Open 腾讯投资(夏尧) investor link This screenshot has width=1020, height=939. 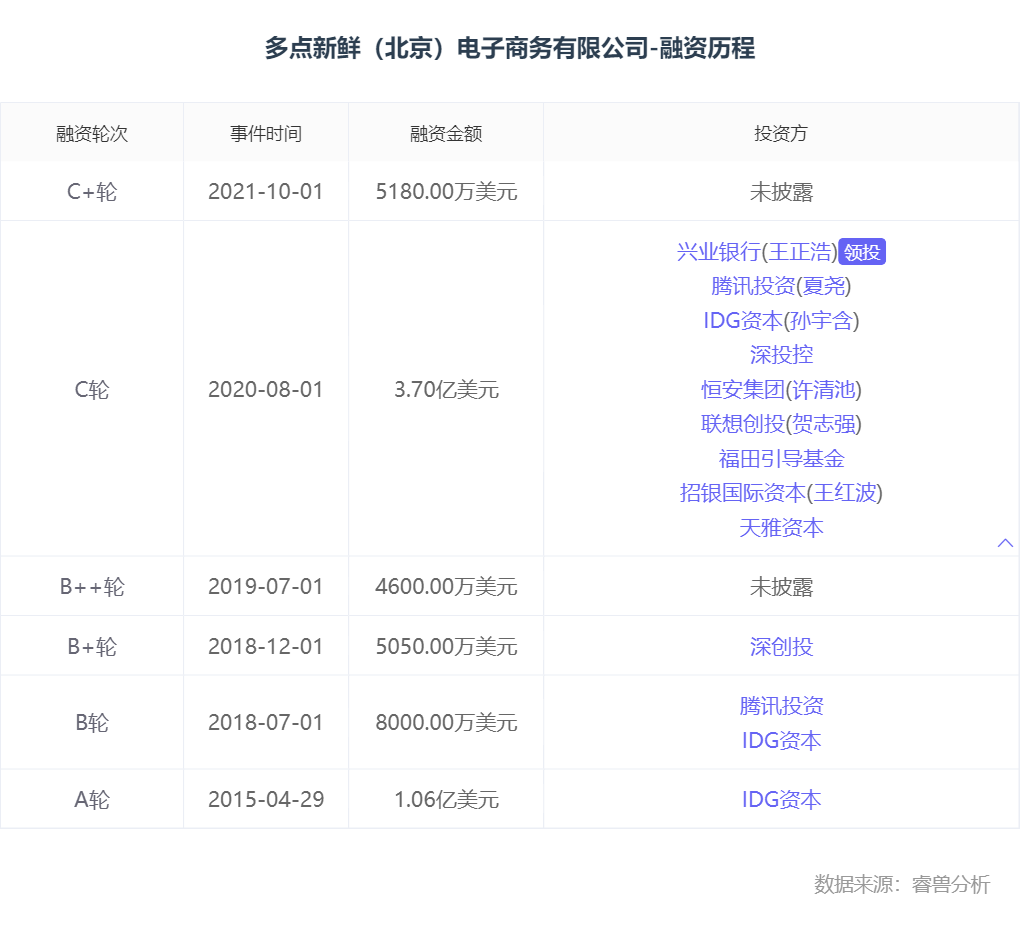[781, 286]
